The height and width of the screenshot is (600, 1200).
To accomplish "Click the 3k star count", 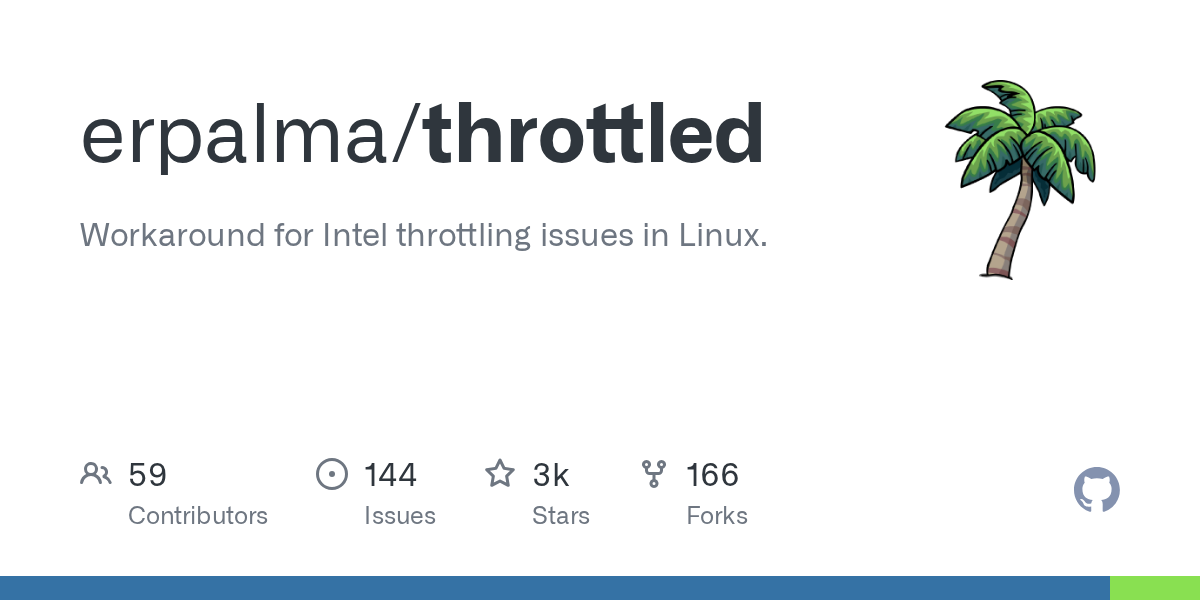I will (551, 475).
